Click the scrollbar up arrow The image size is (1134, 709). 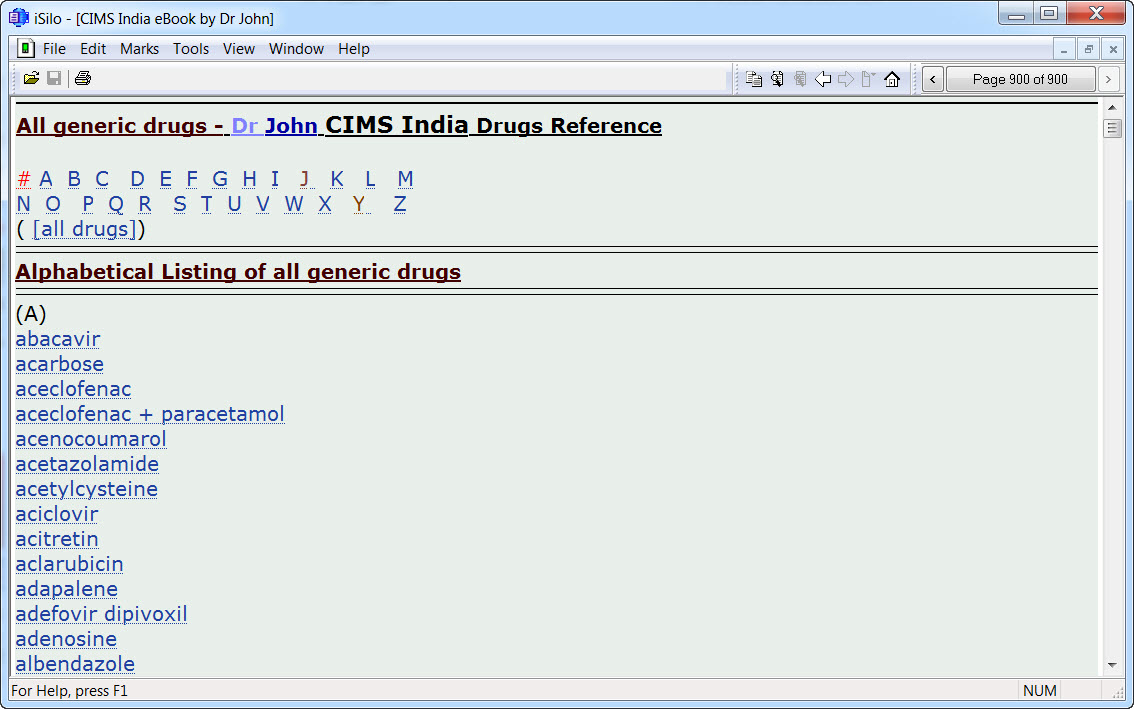(1112, 108)
